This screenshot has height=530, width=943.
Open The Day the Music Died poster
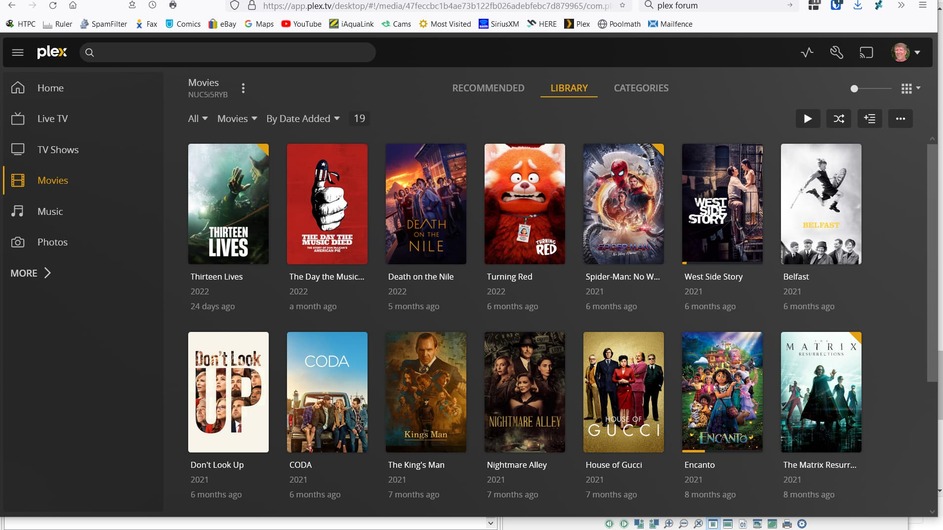(x=327, y=204)
